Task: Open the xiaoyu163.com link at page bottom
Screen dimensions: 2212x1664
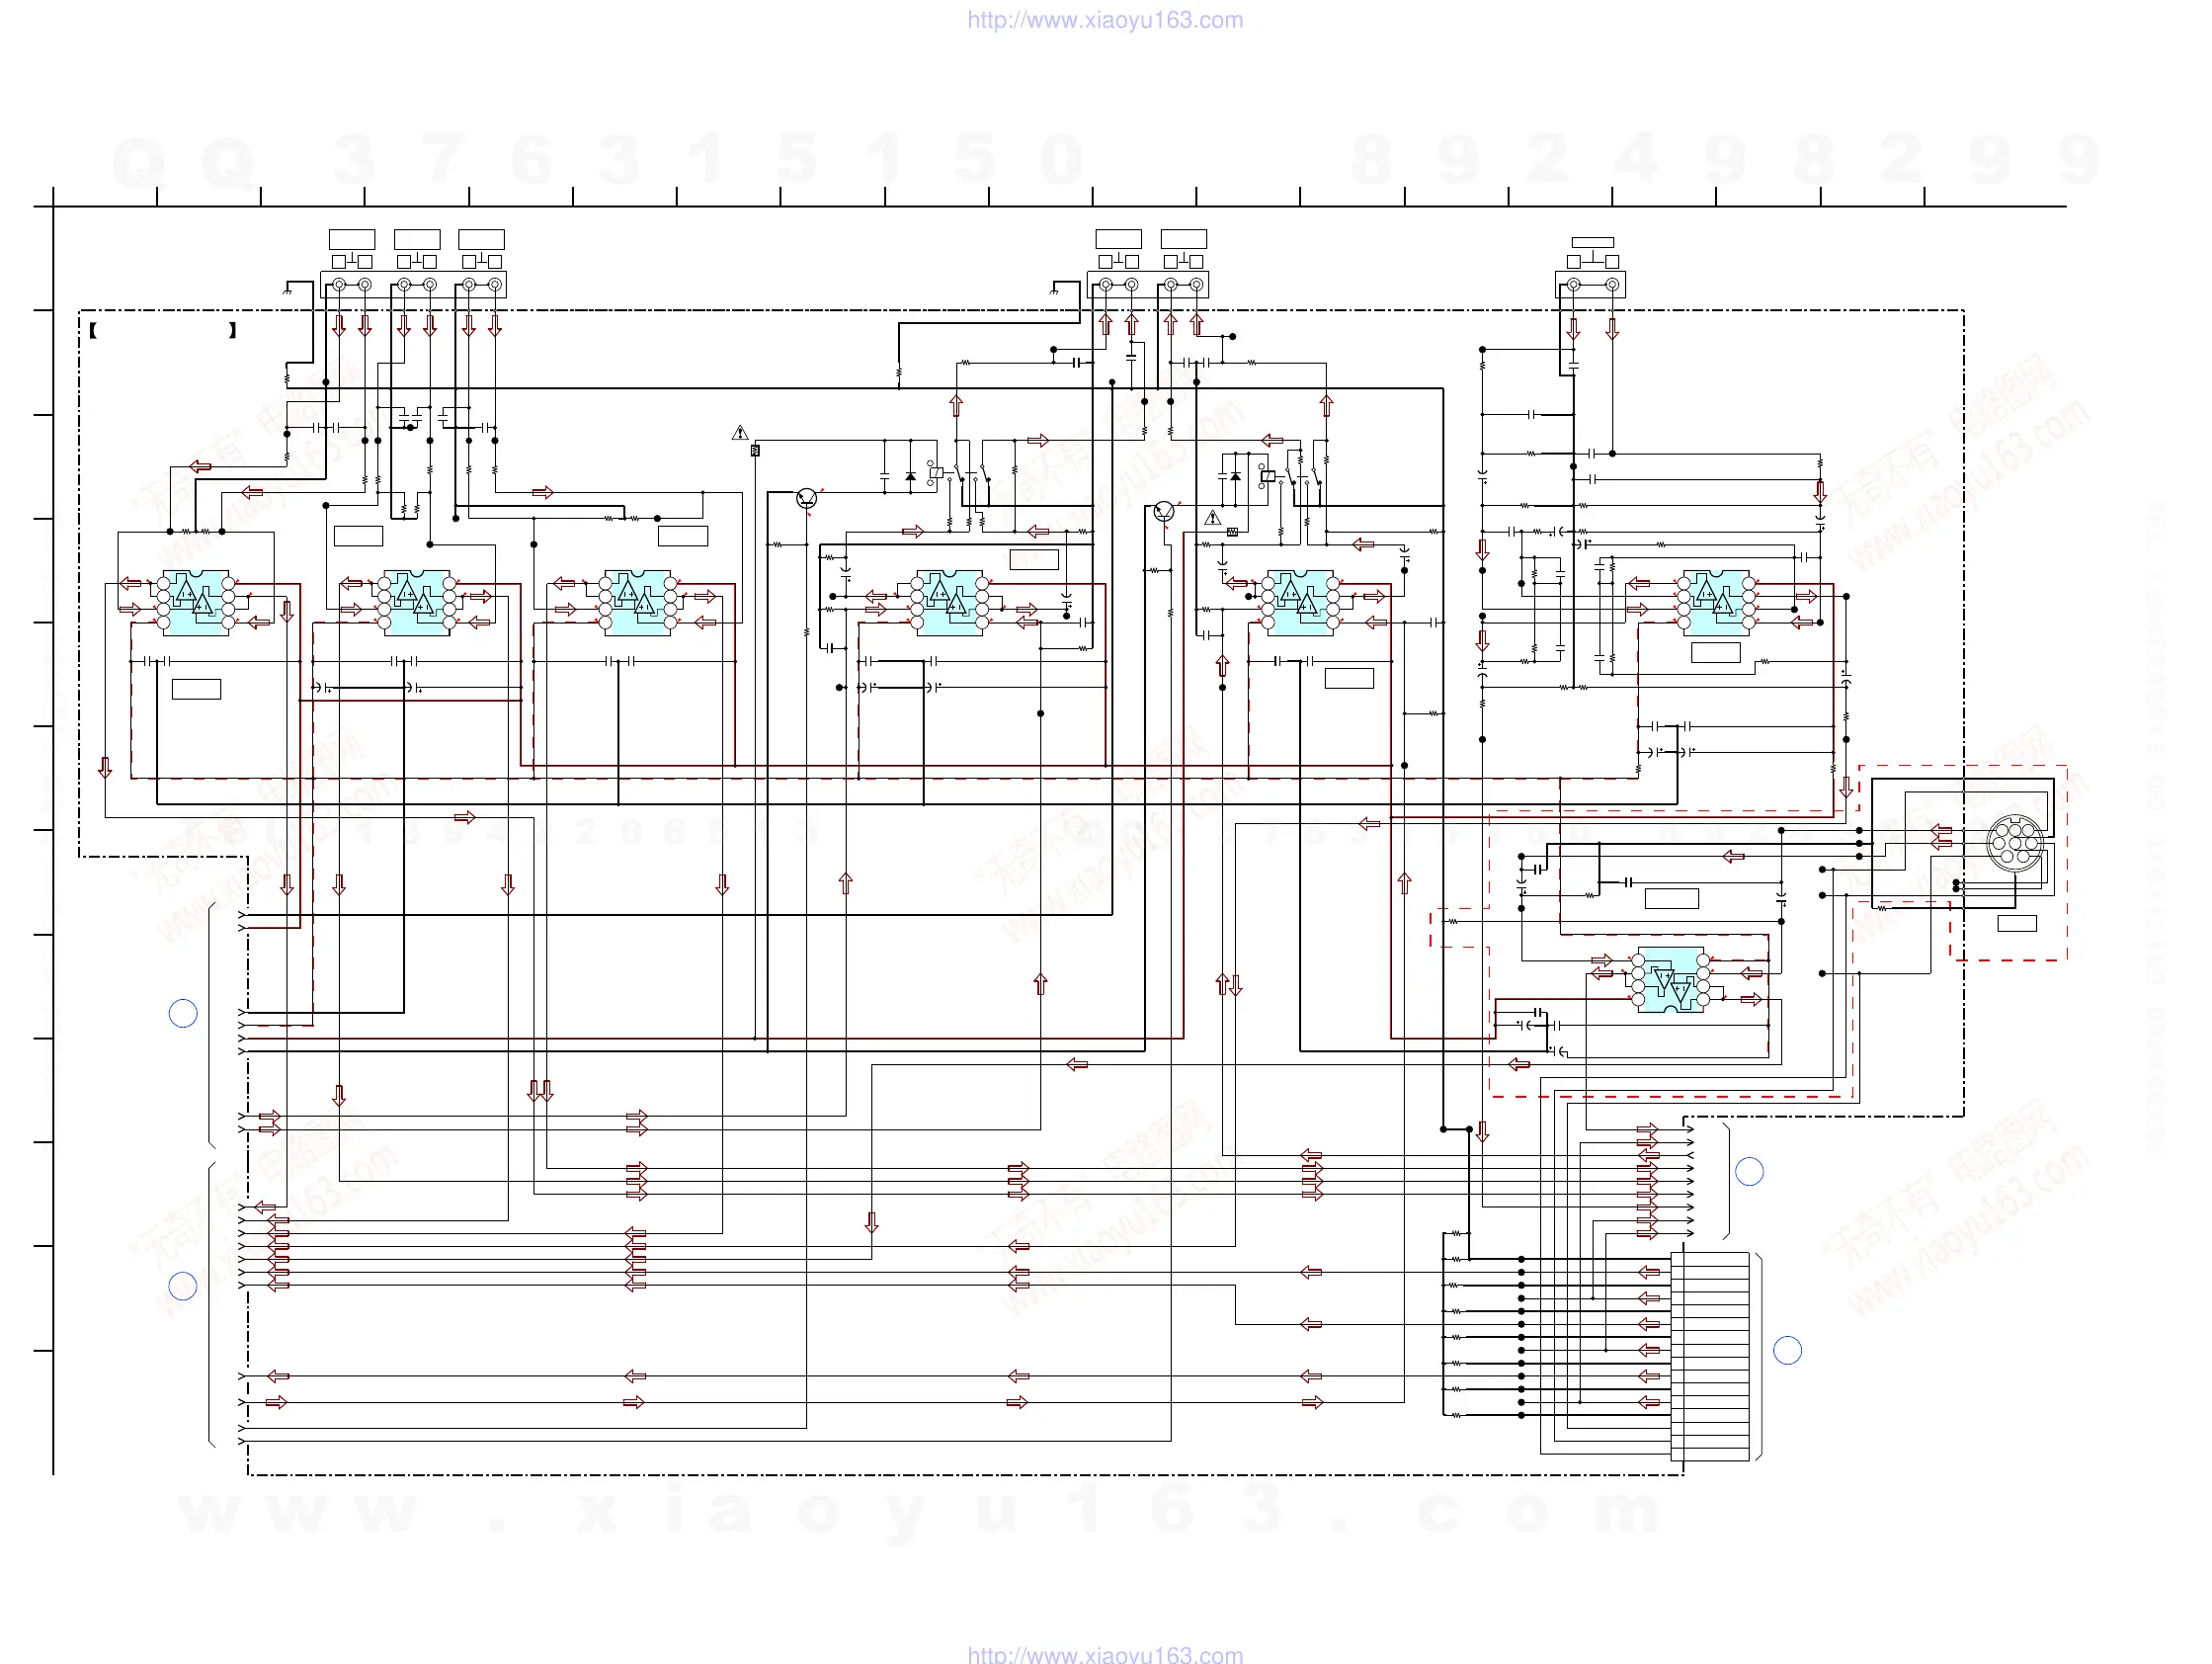Action: tap(1105, 1654)
